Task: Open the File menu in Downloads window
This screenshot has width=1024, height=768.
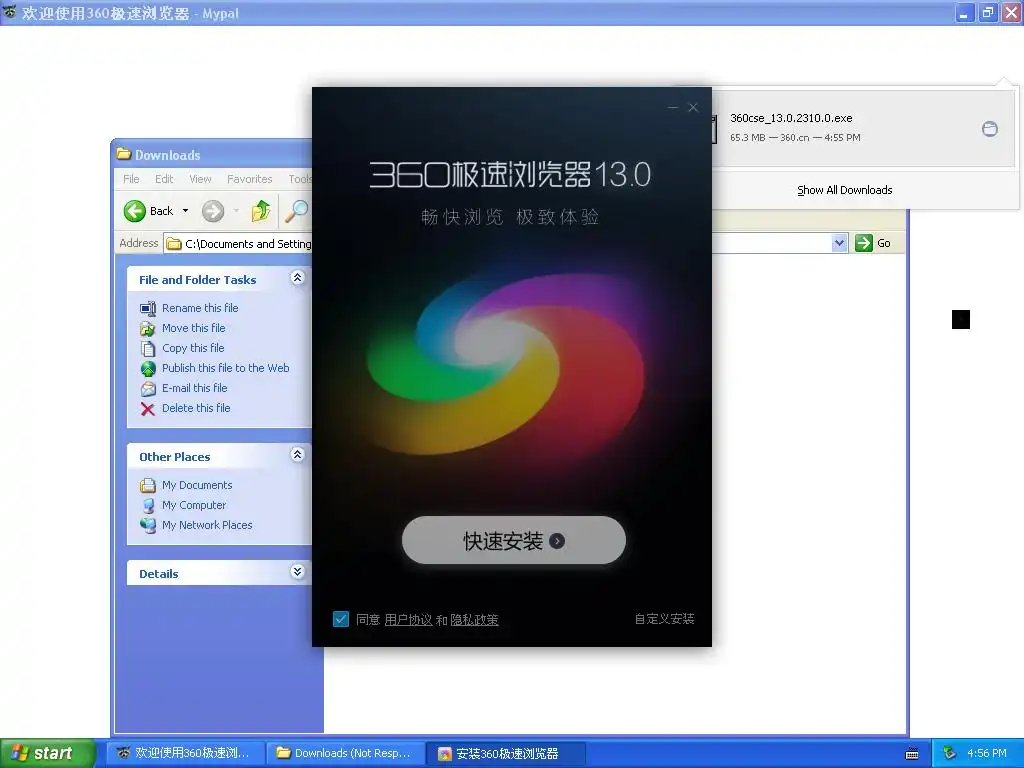Action: coord(131,179)
